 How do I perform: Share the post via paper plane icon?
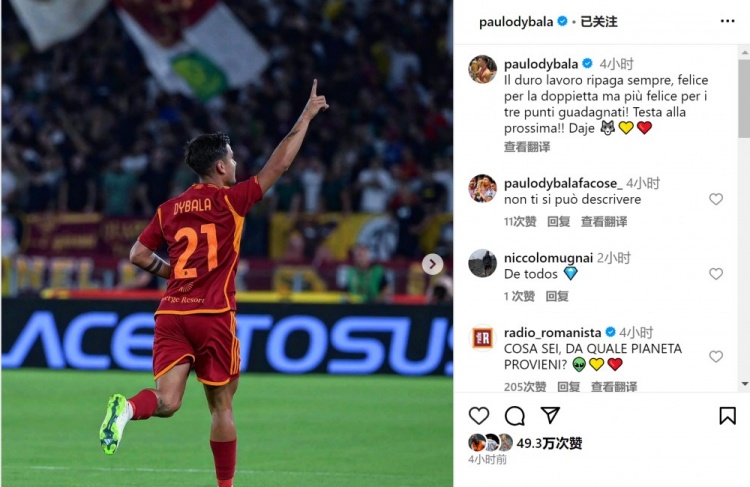point(550,415)
